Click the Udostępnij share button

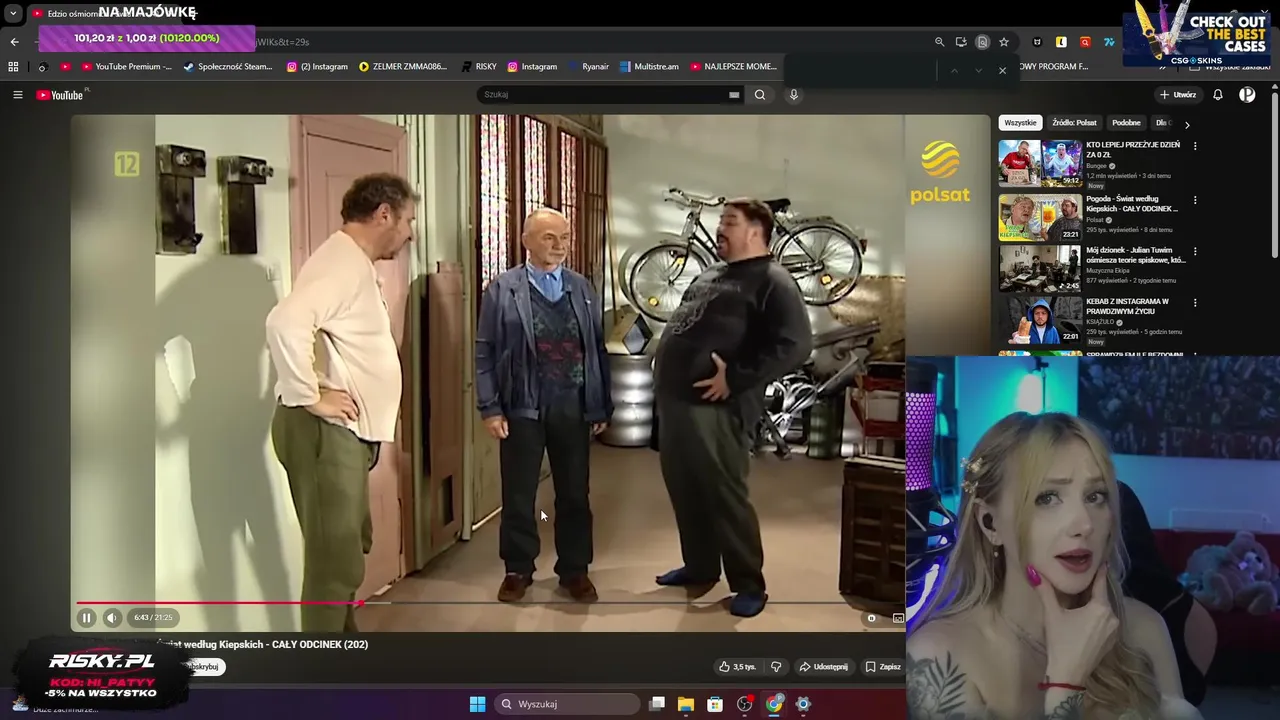[823, 667]
